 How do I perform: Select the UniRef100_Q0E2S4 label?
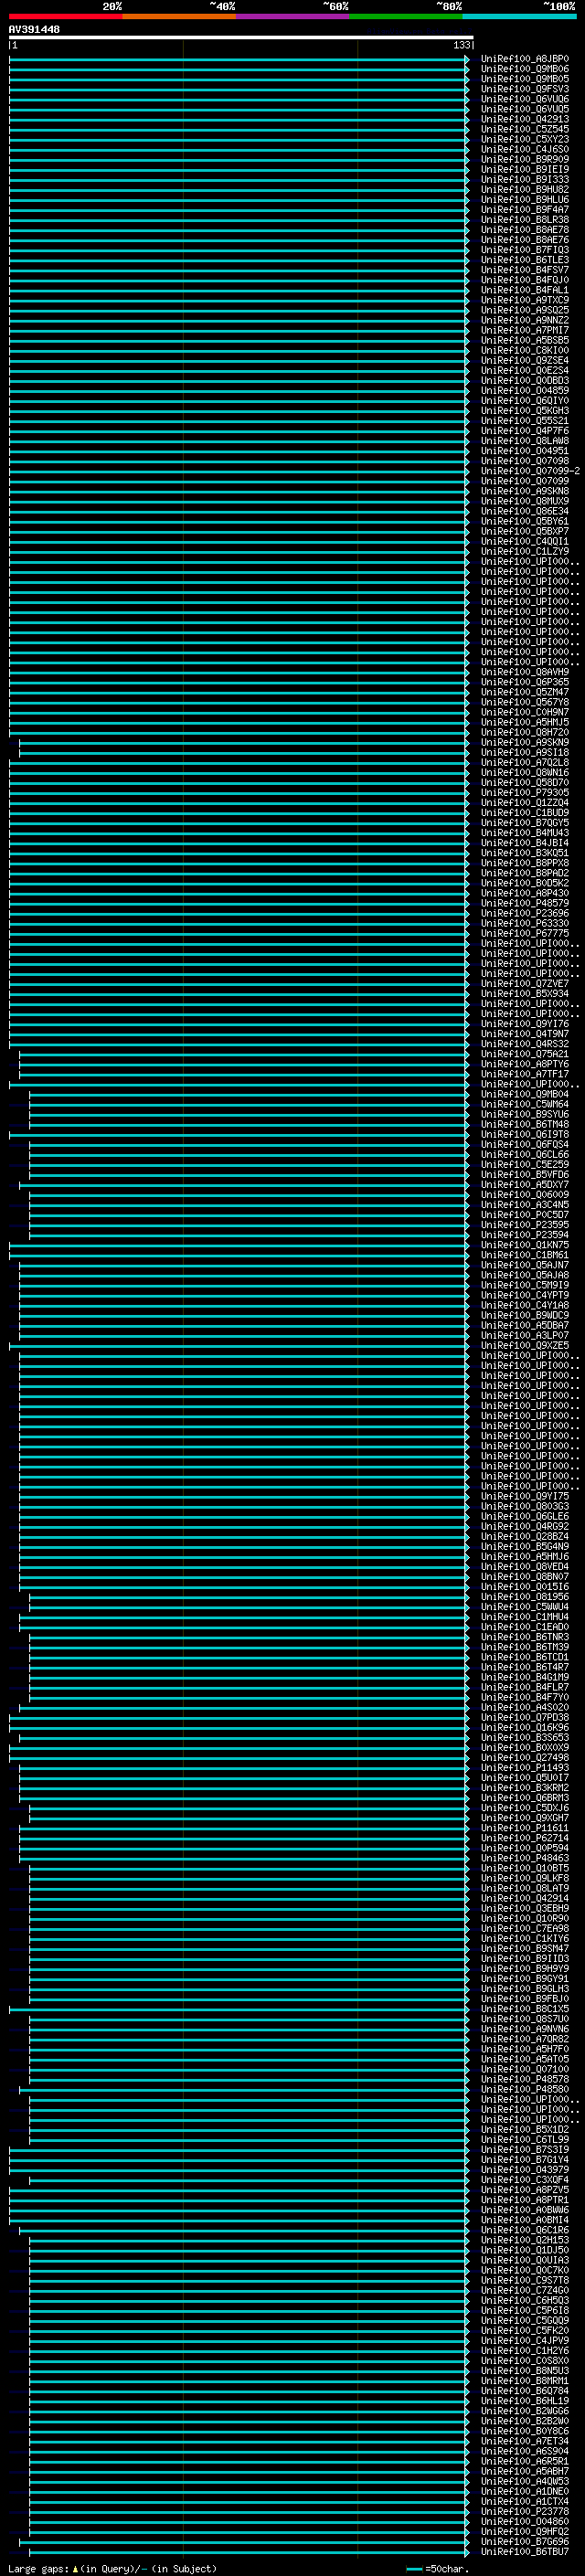(524, 370)
